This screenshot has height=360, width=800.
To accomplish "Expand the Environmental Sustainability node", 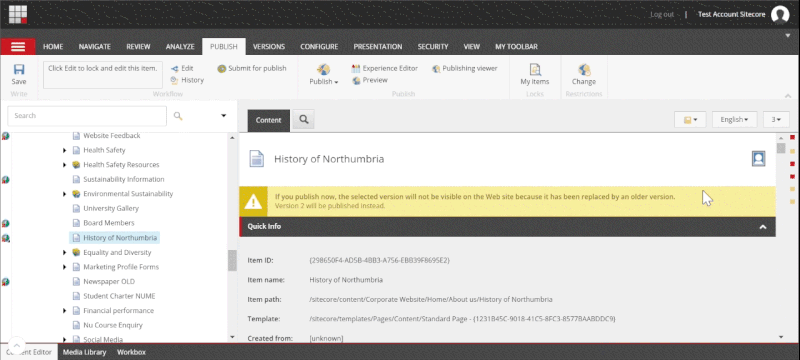I will click(x=64, y=194).
